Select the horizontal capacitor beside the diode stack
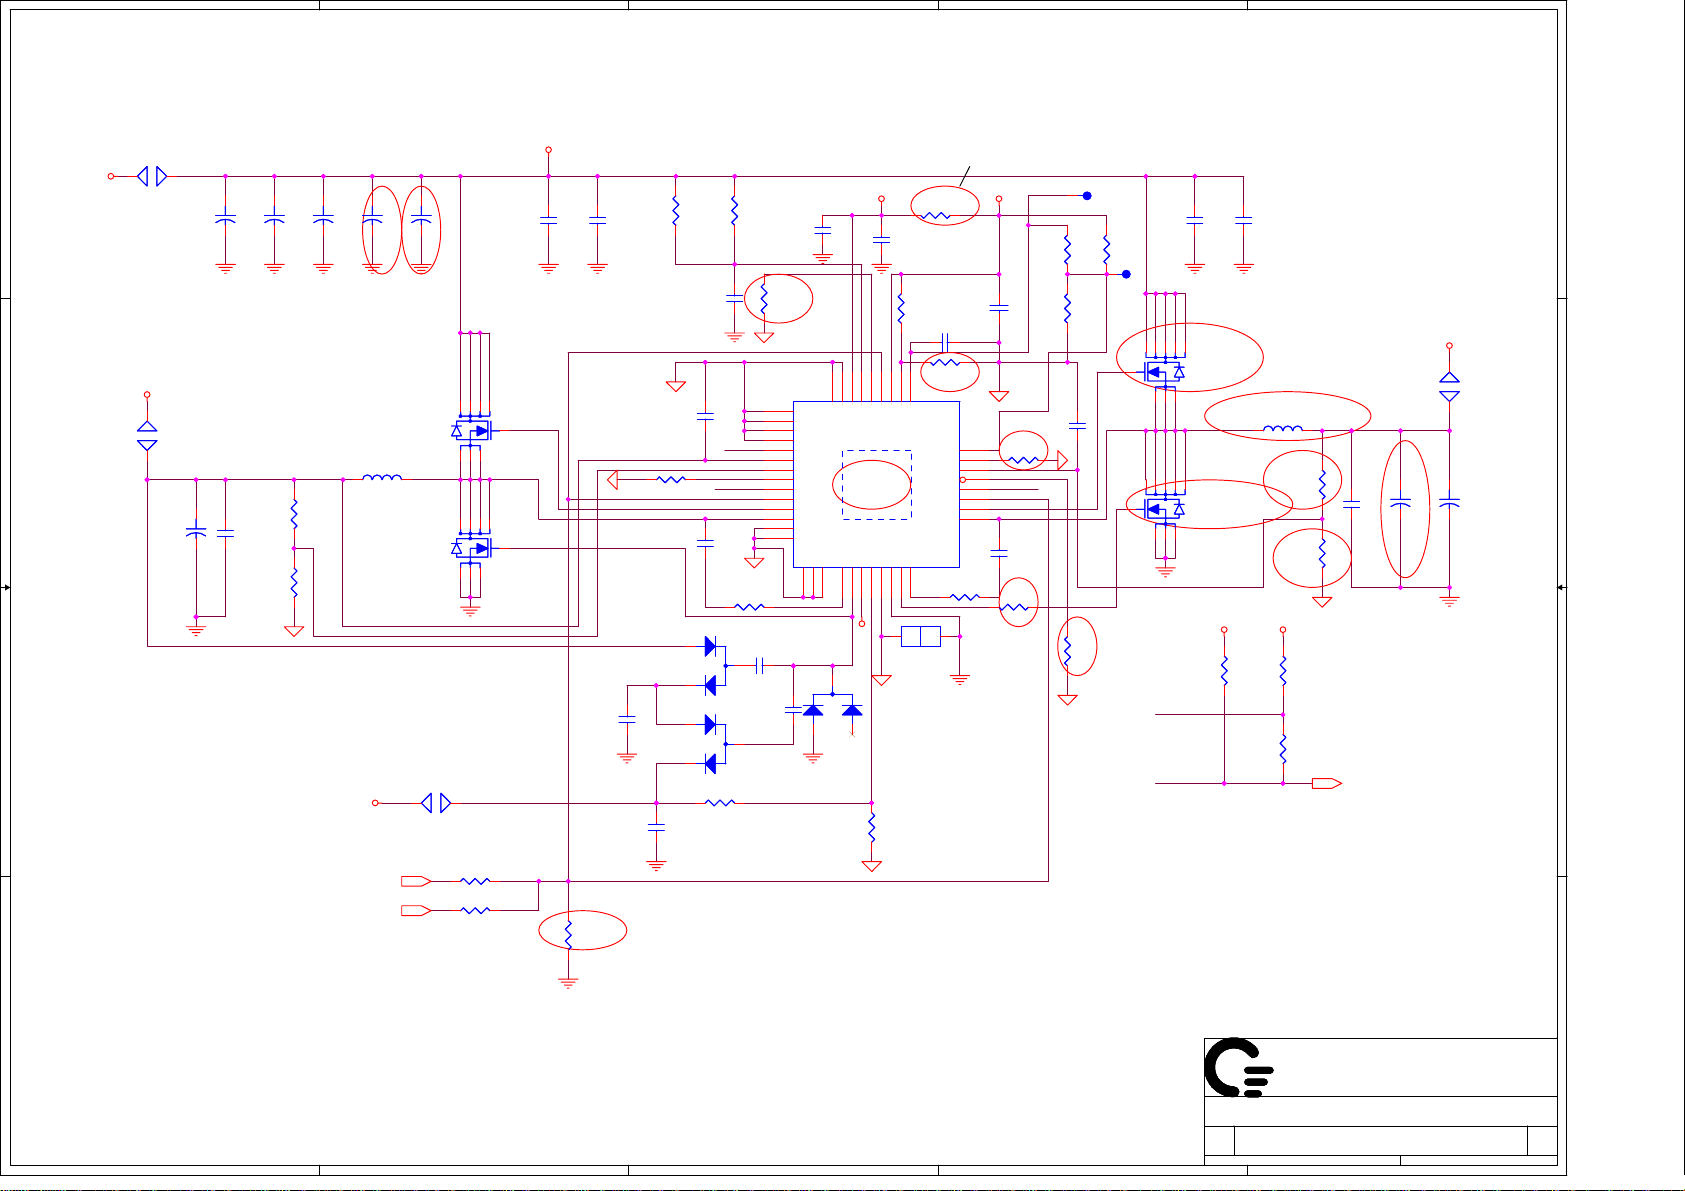Screen dimensions: 1685x1191 [760, 665]
